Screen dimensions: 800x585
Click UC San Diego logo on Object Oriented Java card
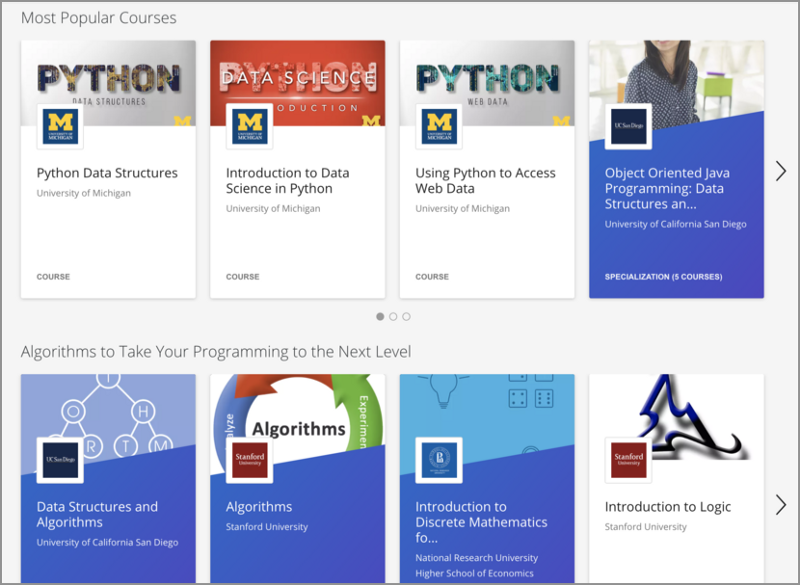628,126
